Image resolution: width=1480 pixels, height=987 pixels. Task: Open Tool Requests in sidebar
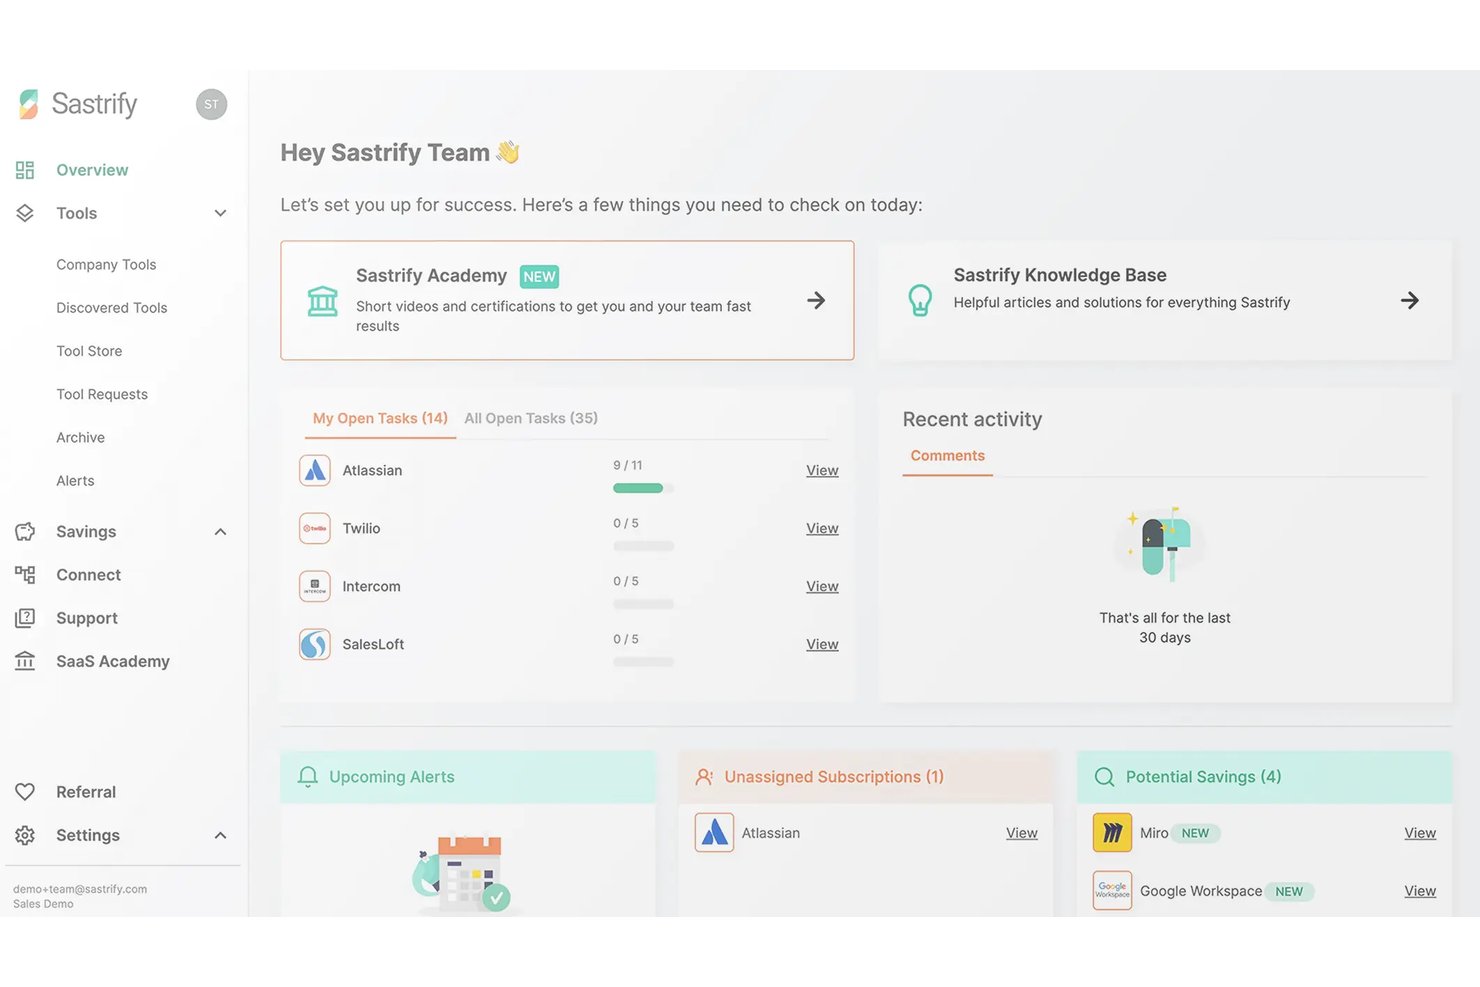[102, 394]
